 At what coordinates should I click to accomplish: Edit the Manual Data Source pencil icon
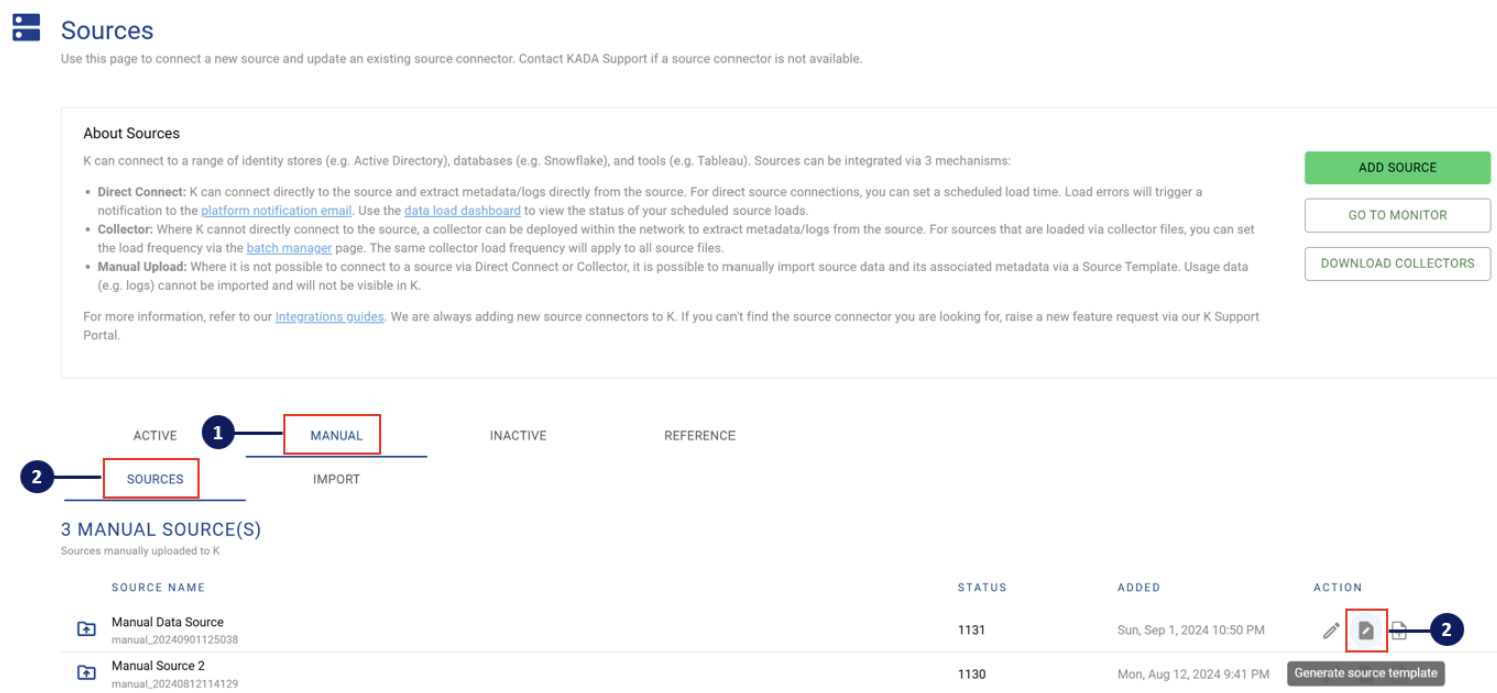[x=1331, y=630]
